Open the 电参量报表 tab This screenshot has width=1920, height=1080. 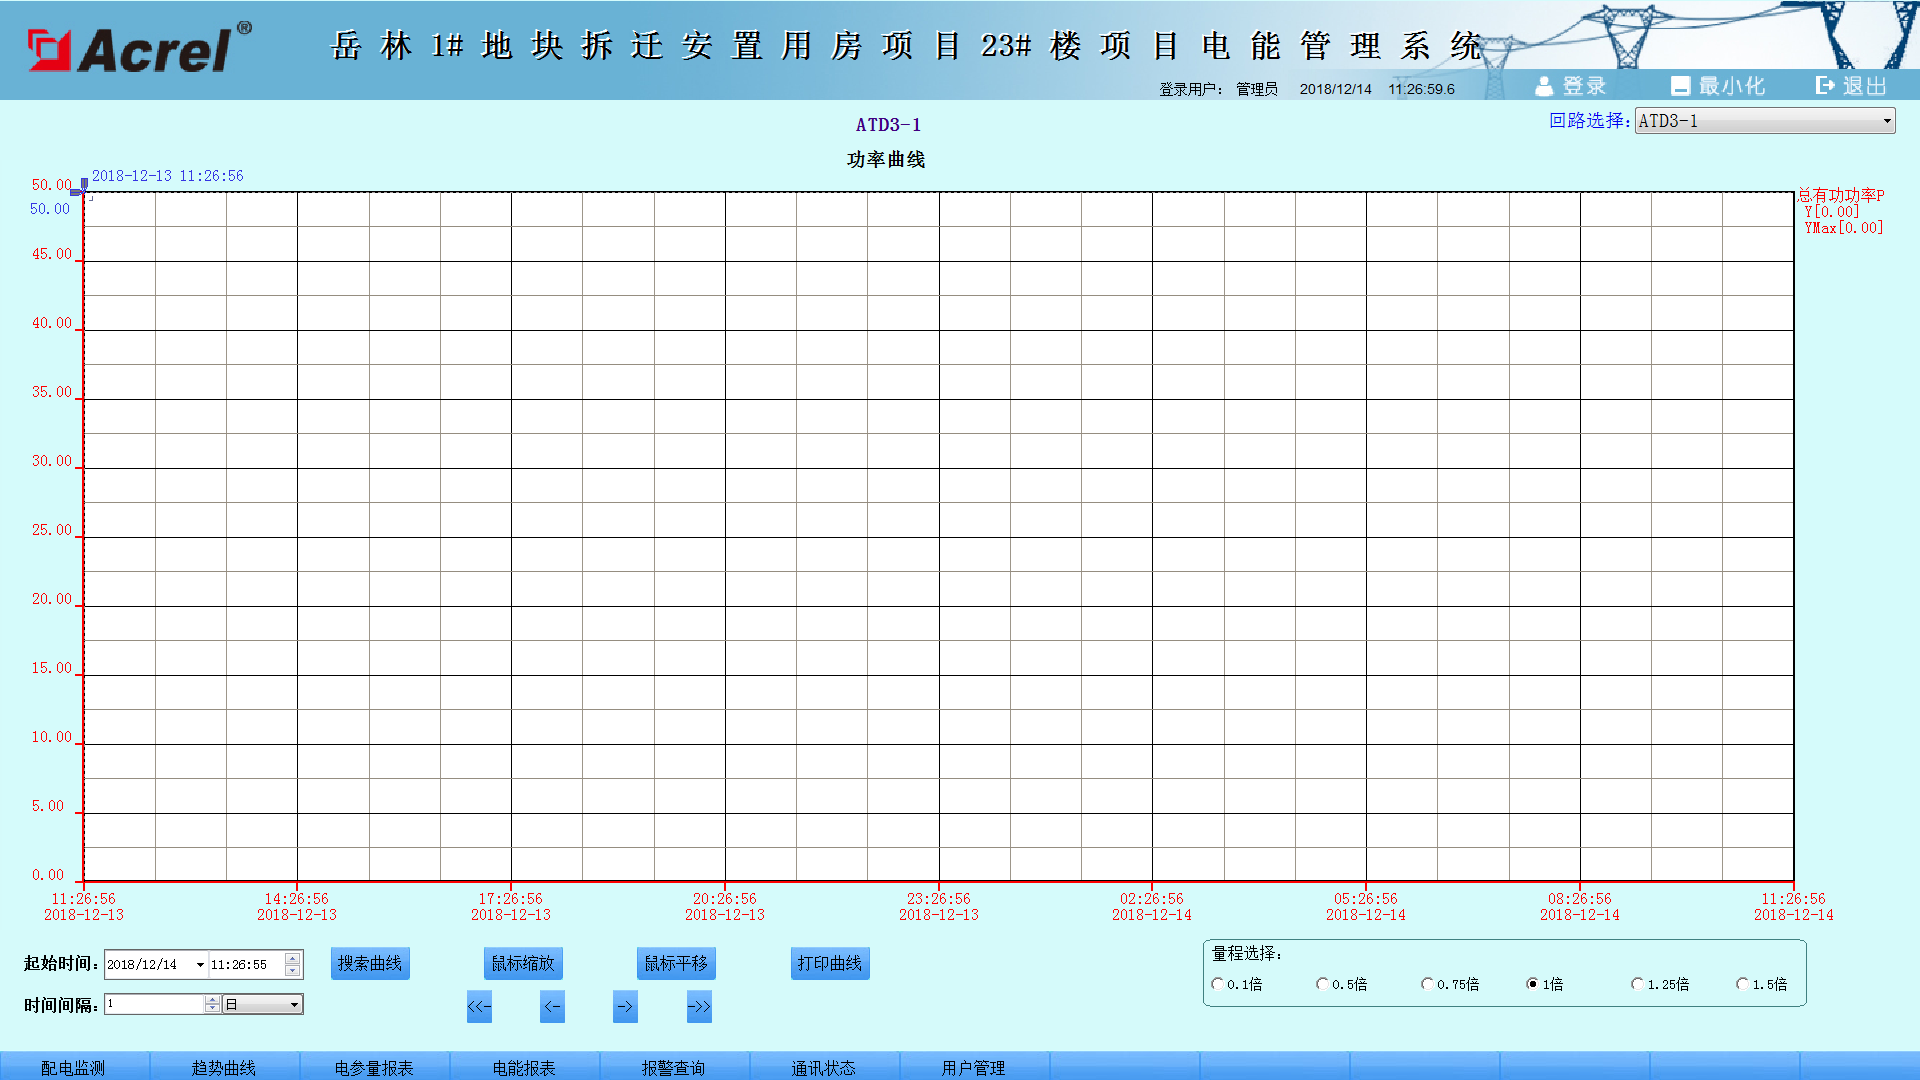tap(374, 1067)
